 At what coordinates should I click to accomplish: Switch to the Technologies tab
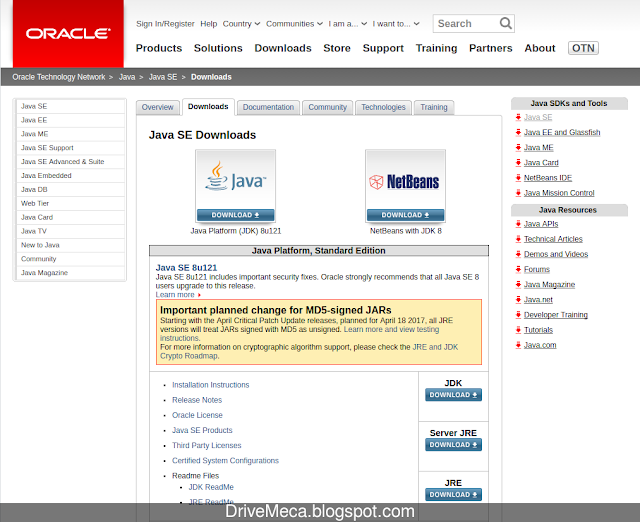[x=383, y=107]
